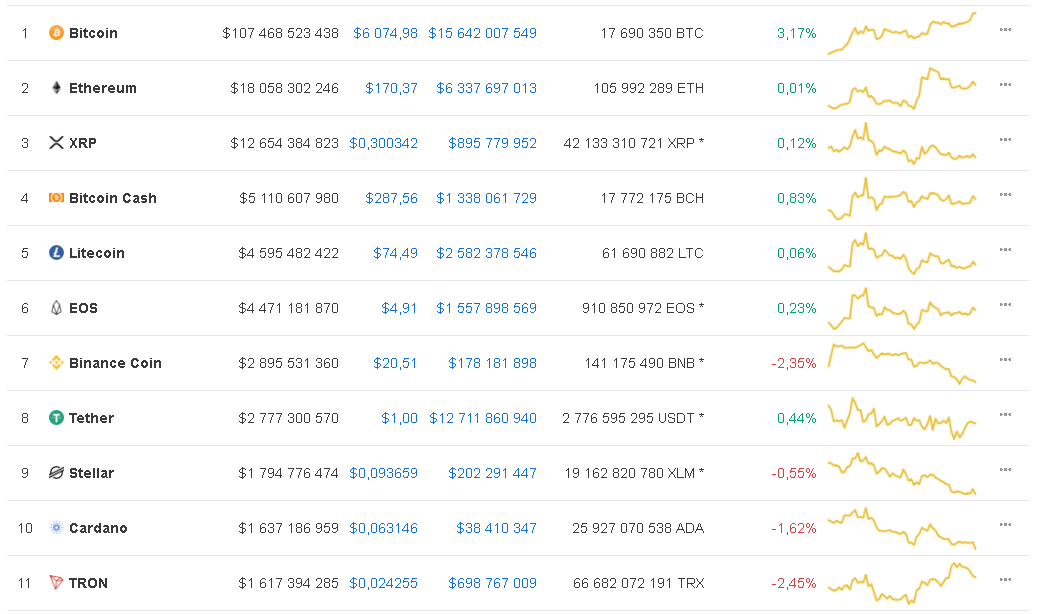This screenshot has width=1057, height=614.
Task: Click the EOS logo icon
Action: (56, 308)
